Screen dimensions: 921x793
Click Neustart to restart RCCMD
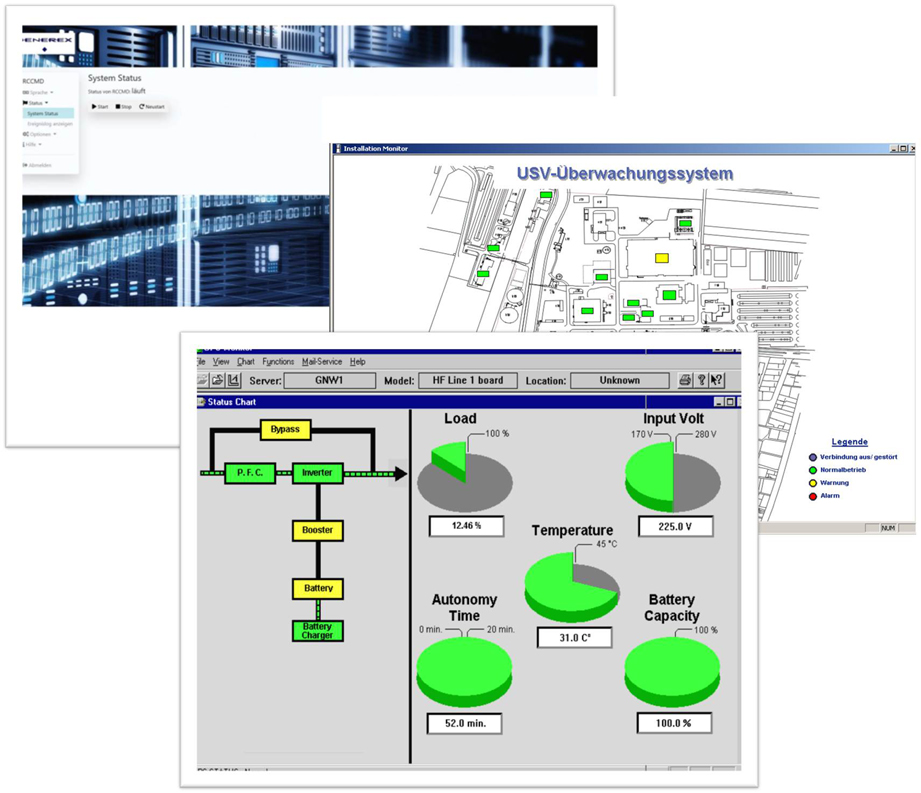pyautogui.click(x=152, y=106)
